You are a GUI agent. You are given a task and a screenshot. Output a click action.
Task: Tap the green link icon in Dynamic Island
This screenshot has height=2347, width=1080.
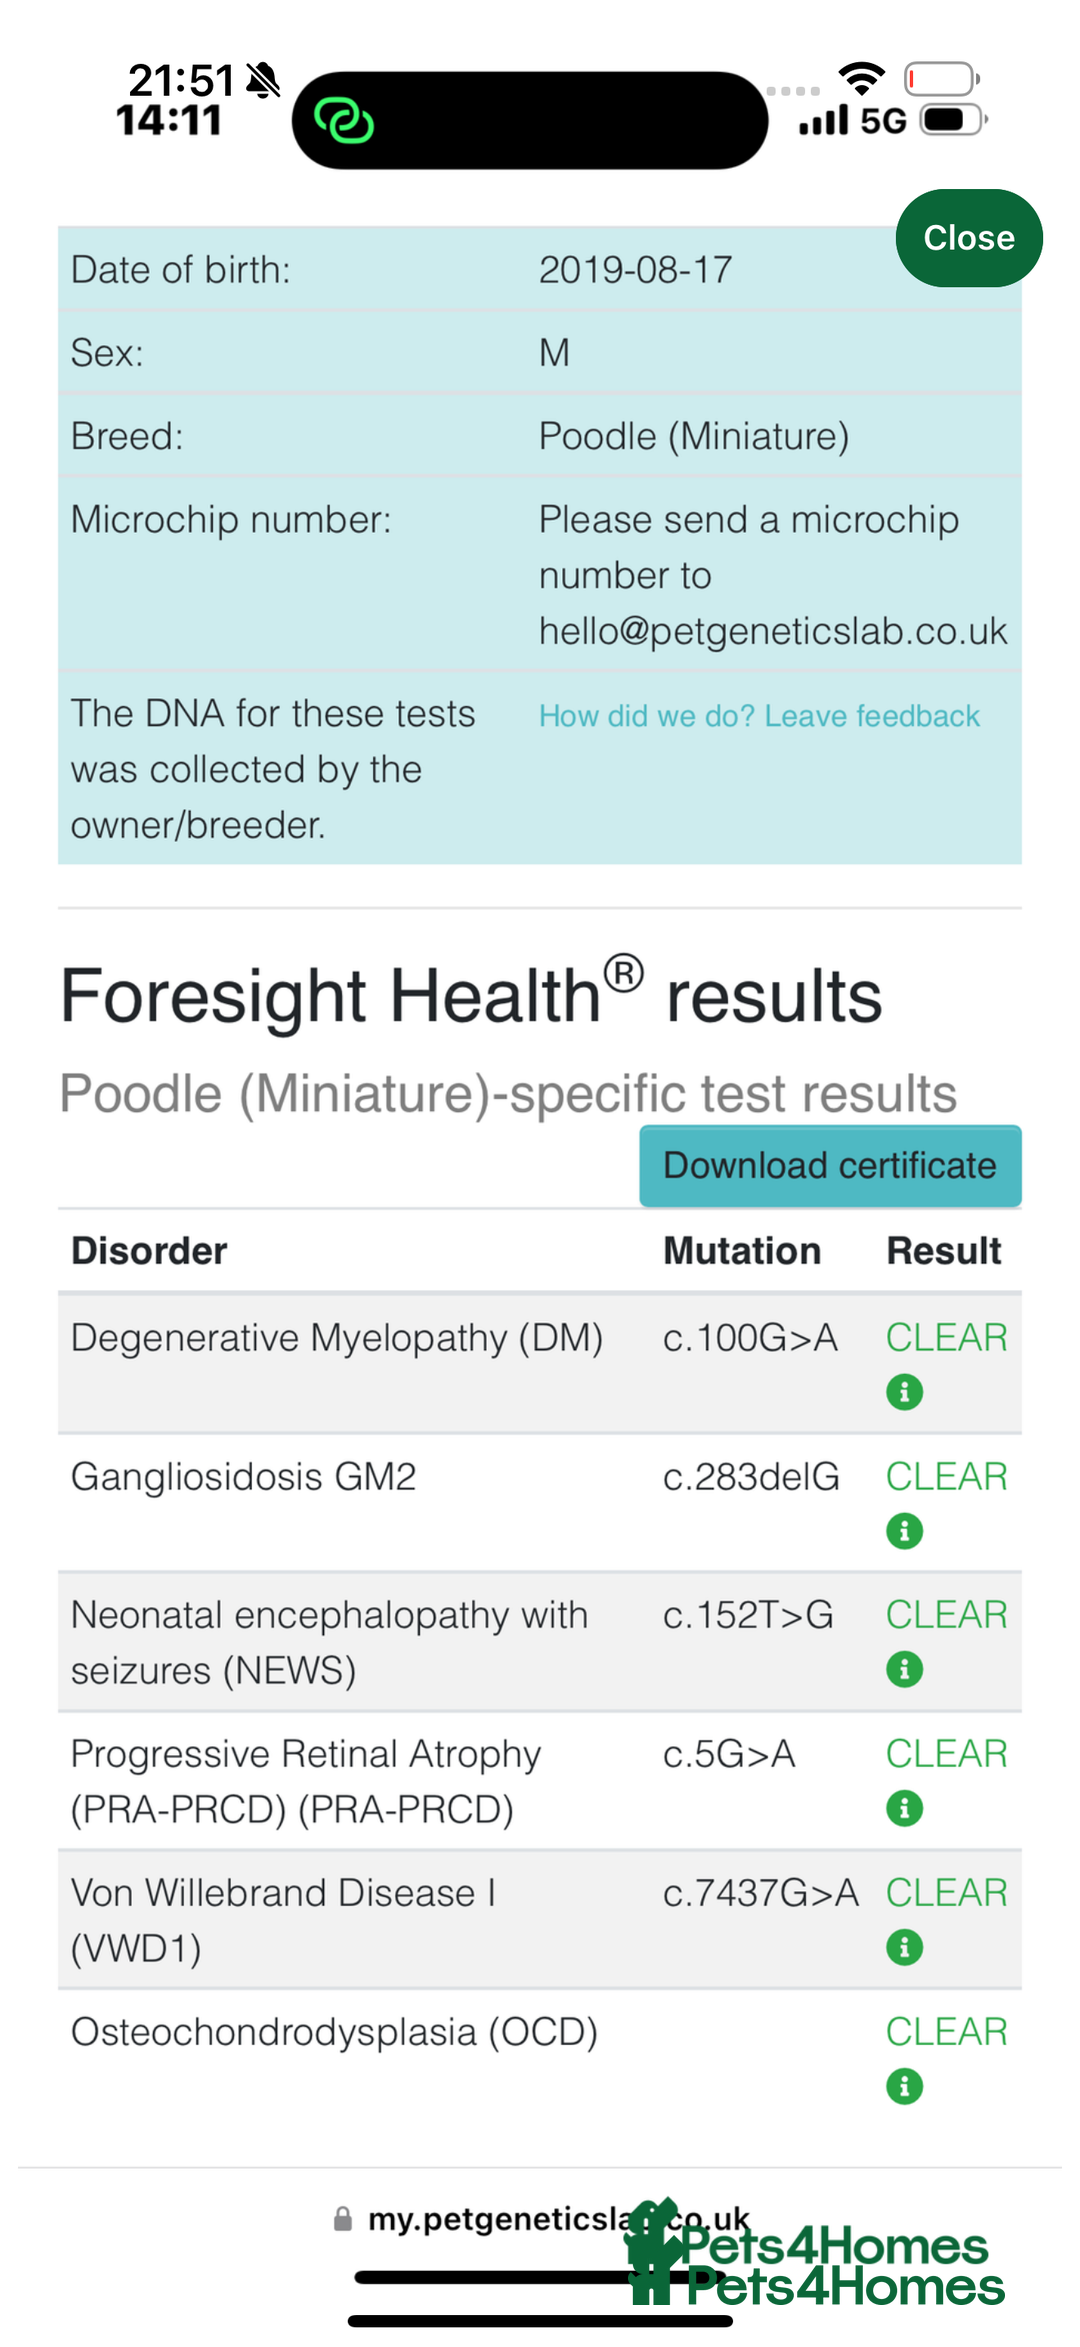pos(344,121)
